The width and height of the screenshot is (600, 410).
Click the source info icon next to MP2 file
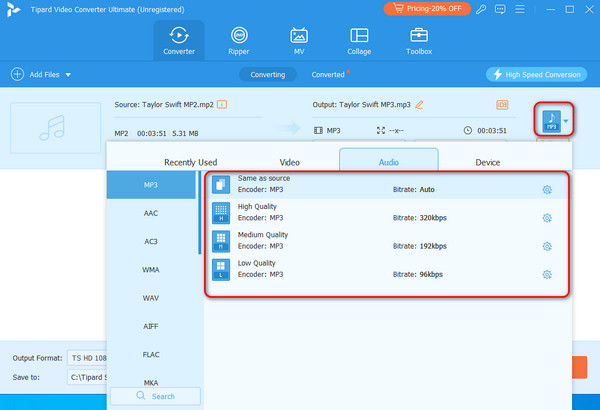point(222,104)
